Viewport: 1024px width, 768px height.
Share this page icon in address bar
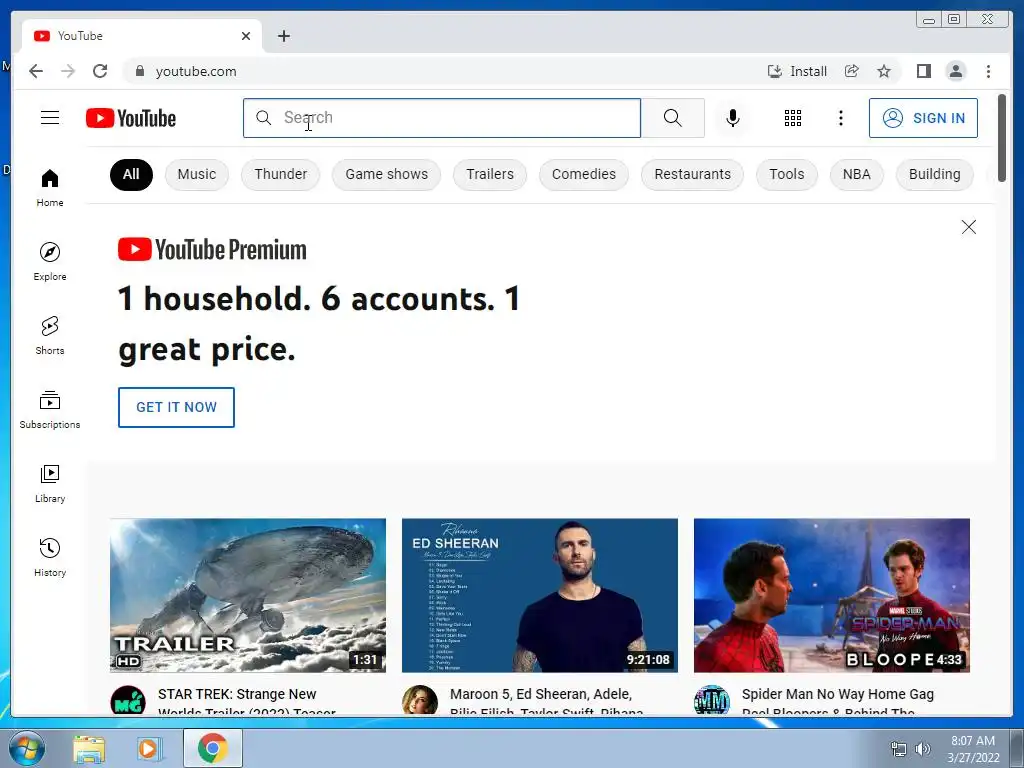coord(852,71)
